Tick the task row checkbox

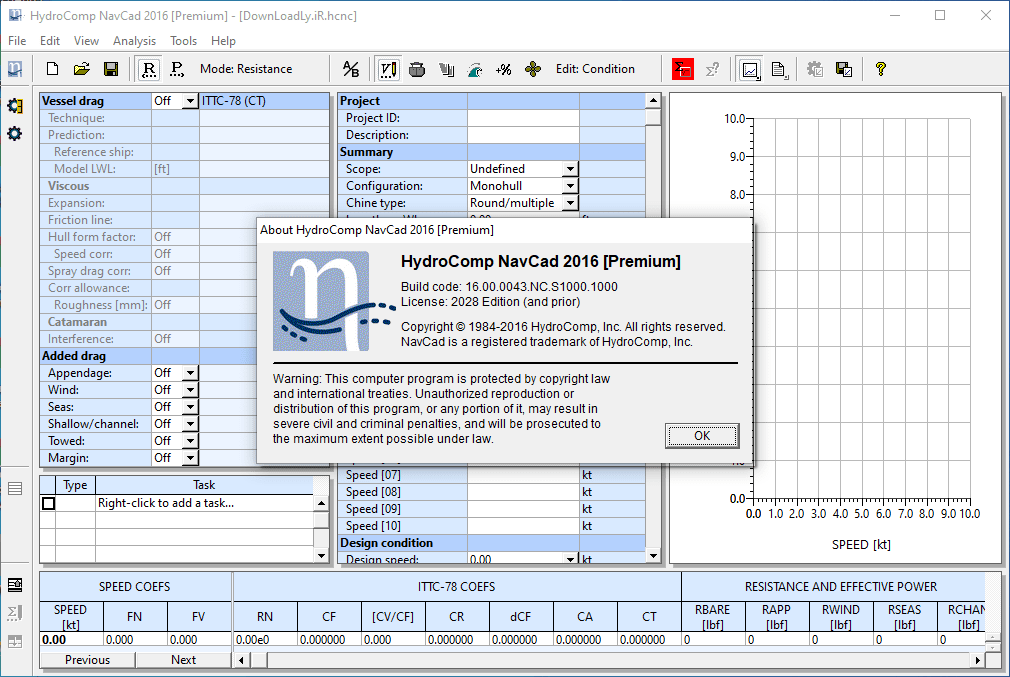48,503
